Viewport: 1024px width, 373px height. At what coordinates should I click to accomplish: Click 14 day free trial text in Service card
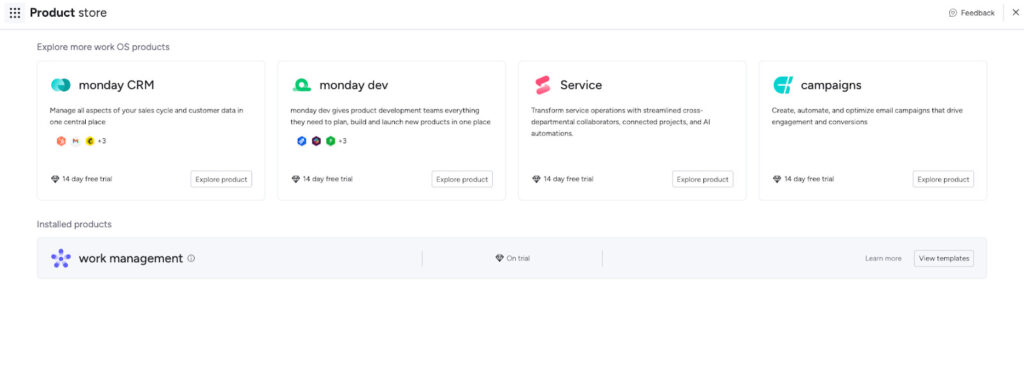click(x=568, y=179)
